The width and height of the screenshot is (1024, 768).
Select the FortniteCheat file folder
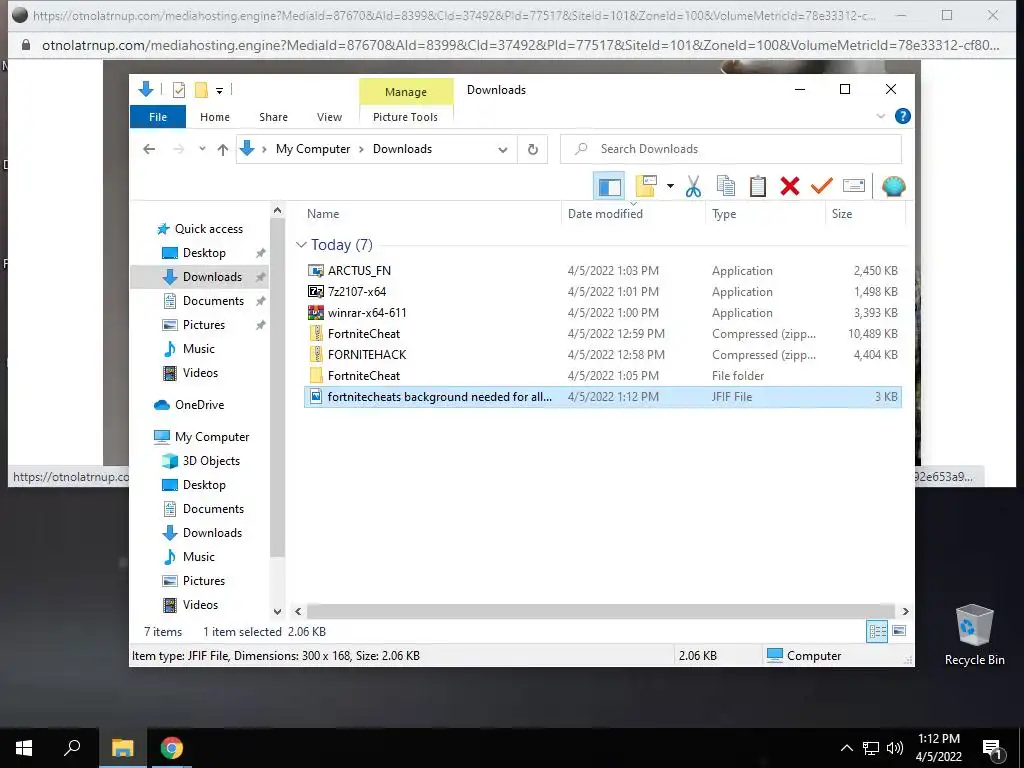[x=603, y=376]
